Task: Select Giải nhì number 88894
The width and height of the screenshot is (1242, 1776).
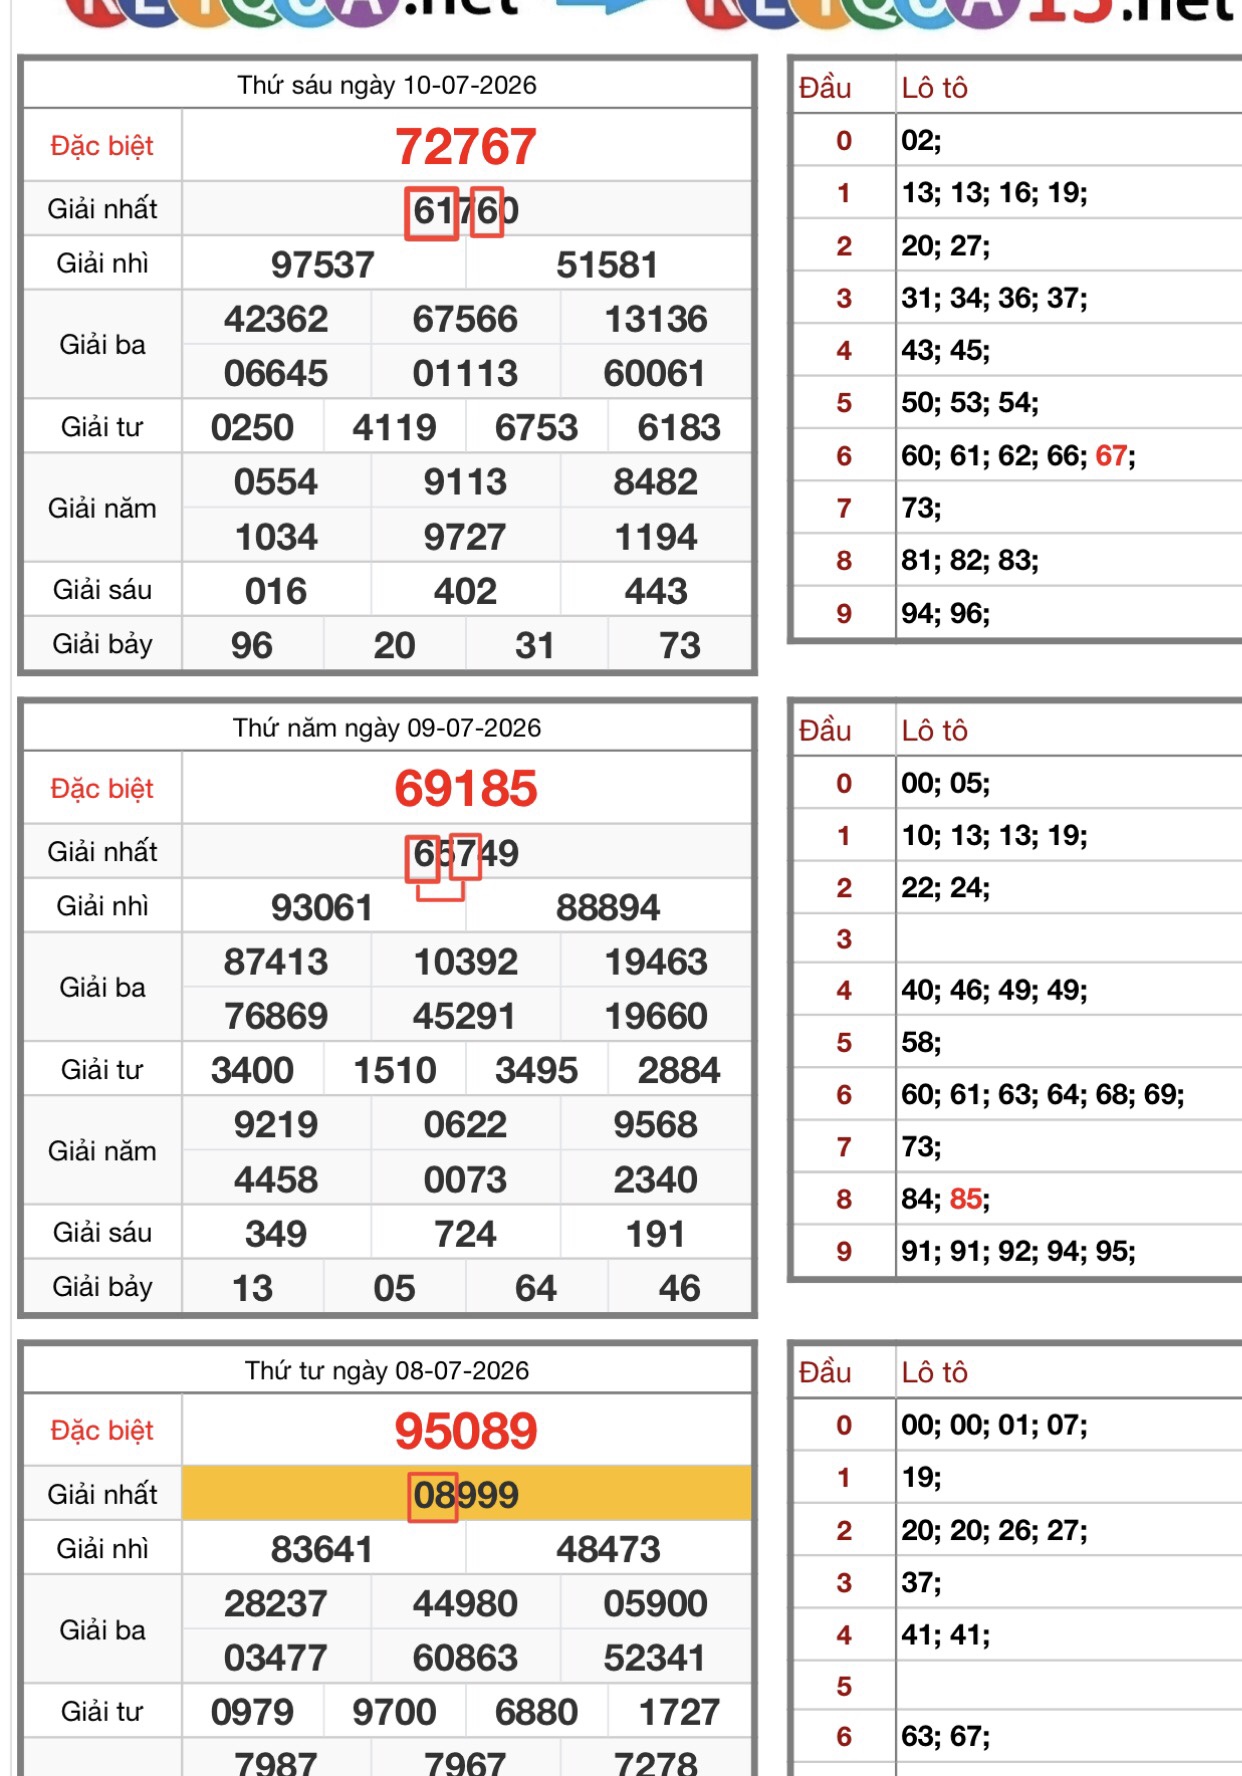Action: [x=608, y=908]
